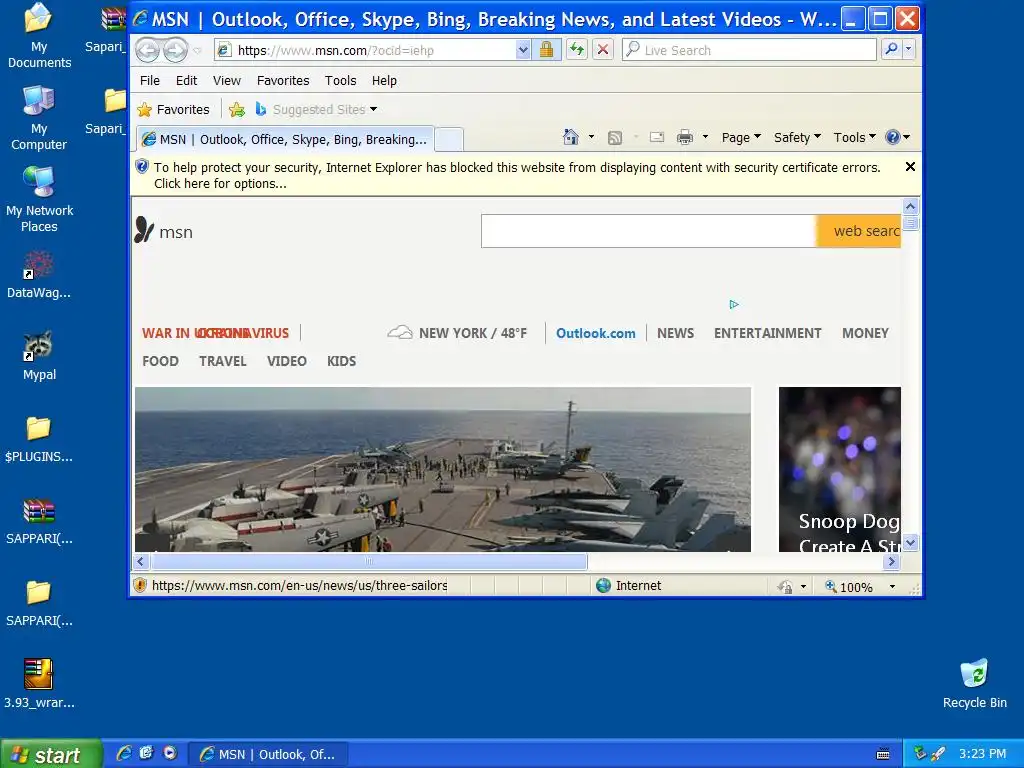Click the TRAVEL navigation link
This screenshot has width=1024, height=768.
point(223,361)
